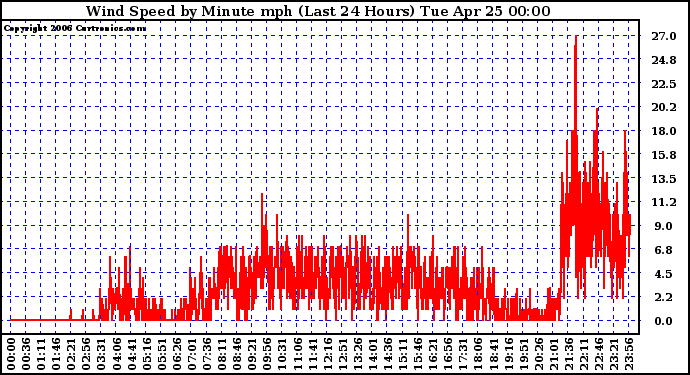The image size is (690, 375).
Task: Click the 13:26 x-axis time label
Action: pos(358,354)
